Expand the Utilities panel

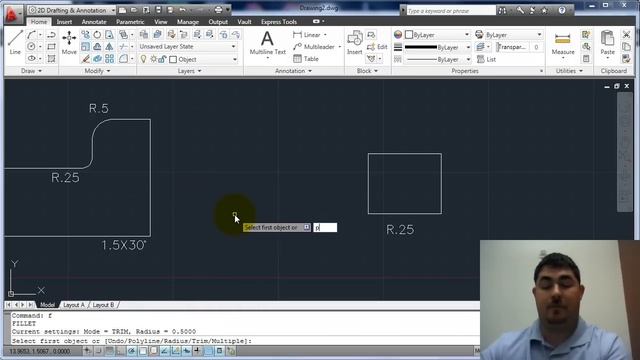569,71
